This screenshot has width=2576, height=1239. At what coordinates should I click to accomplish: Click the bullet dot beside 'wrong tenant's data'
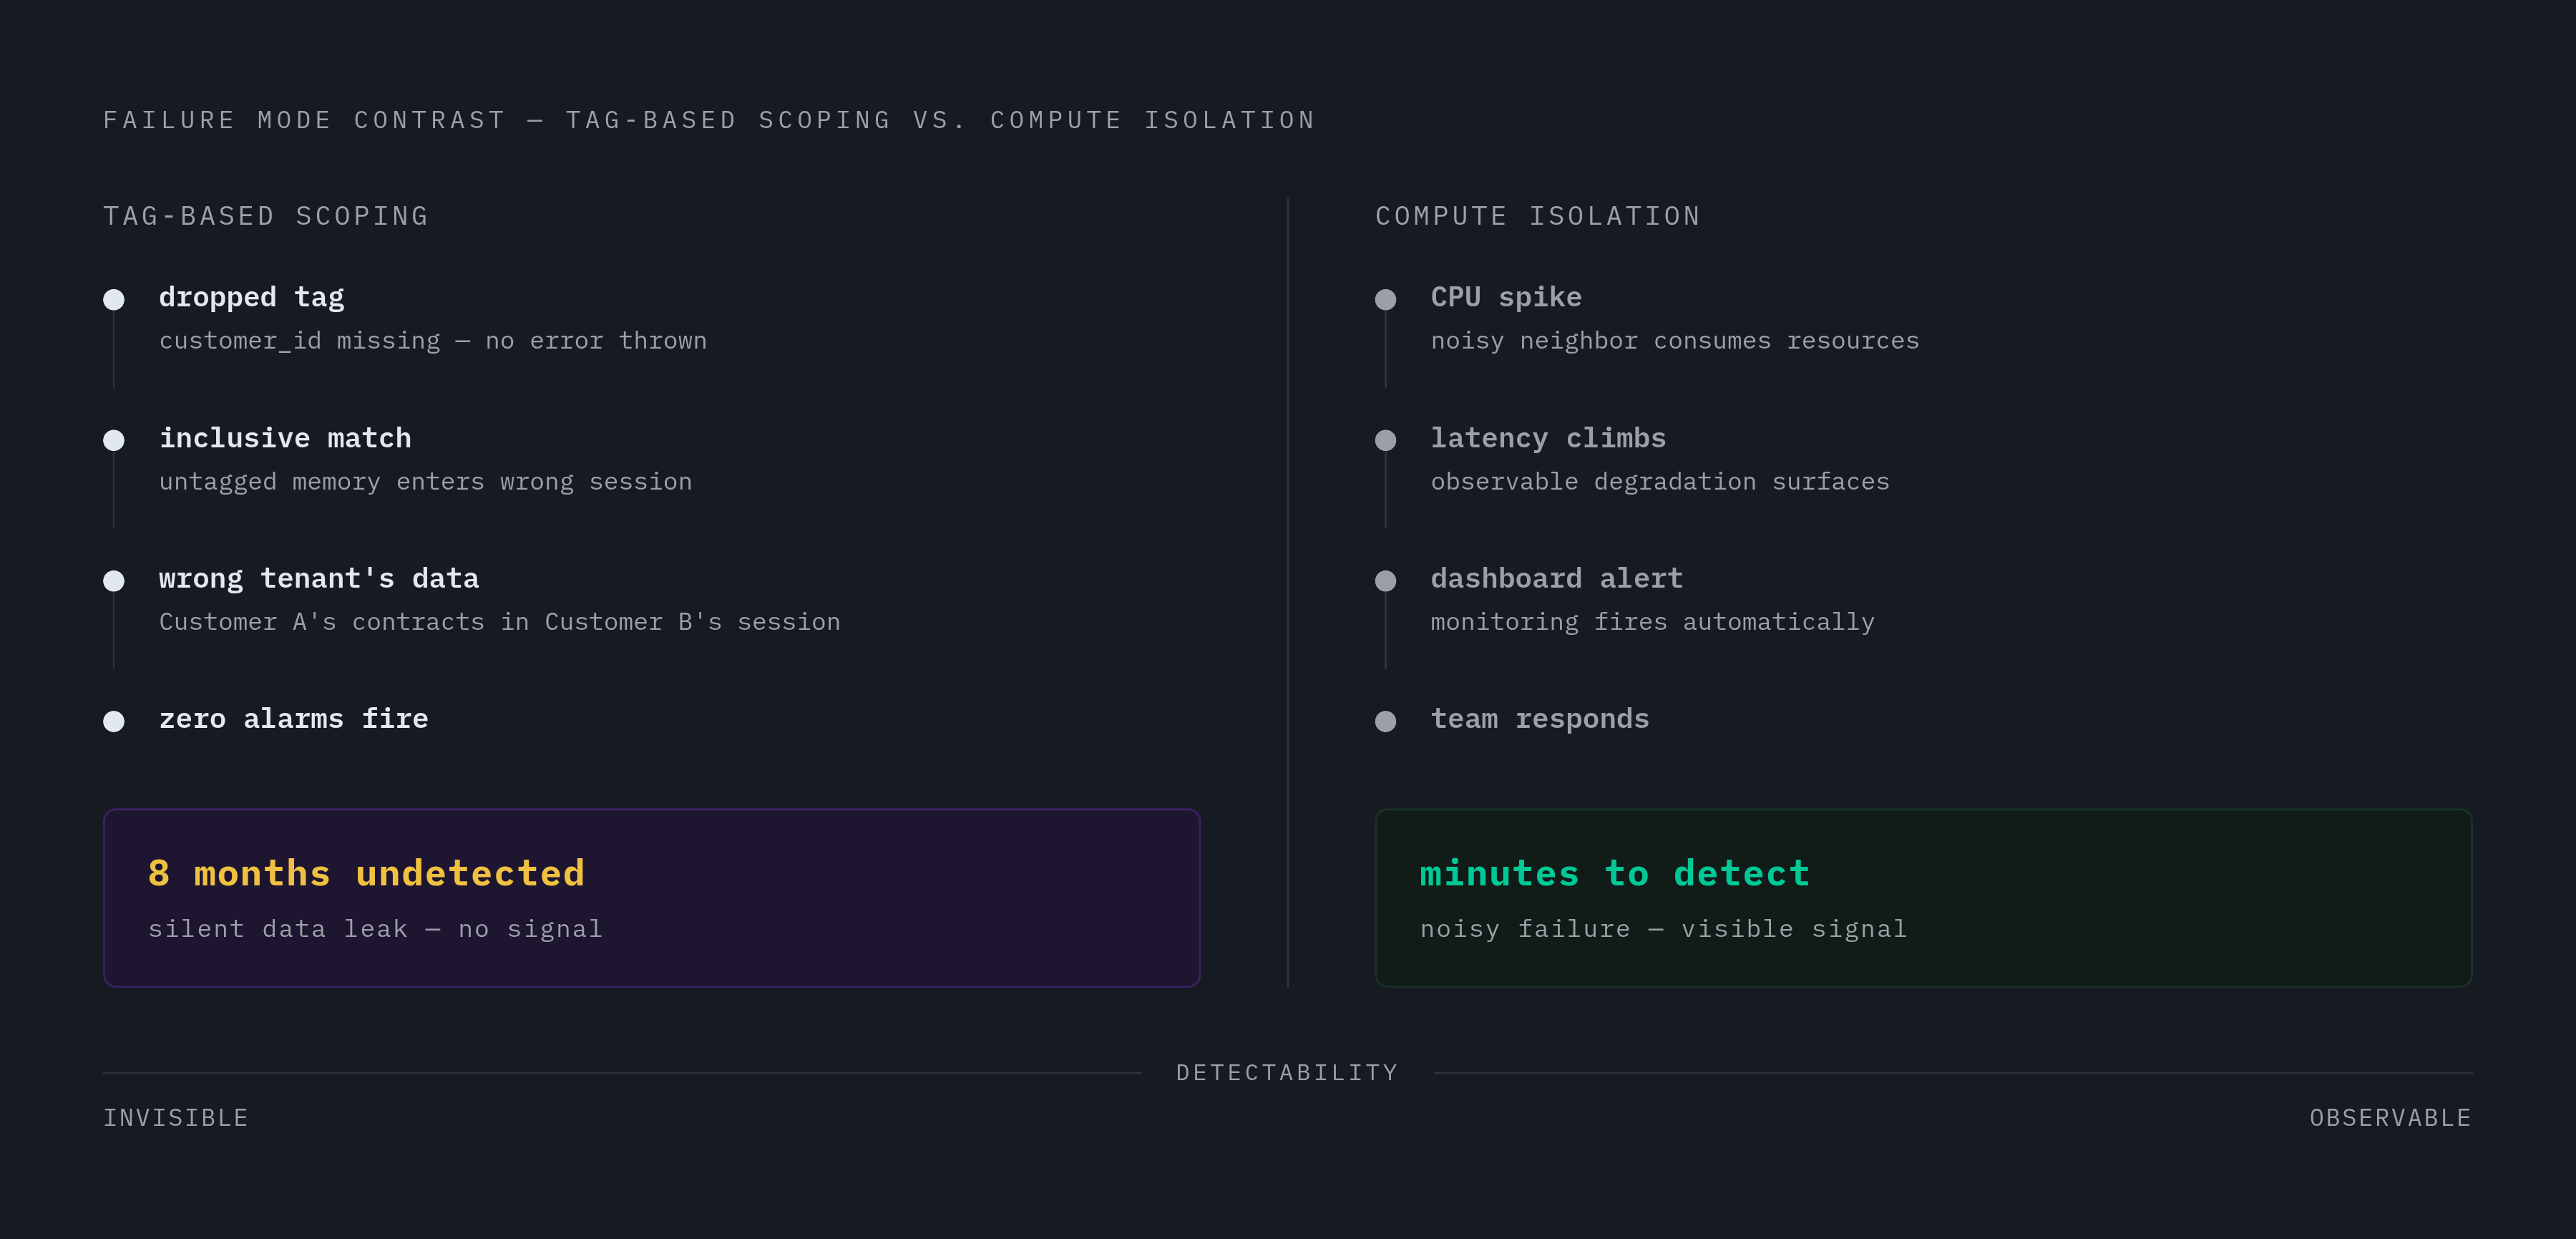pyautogui.click(x=114, y=581)
